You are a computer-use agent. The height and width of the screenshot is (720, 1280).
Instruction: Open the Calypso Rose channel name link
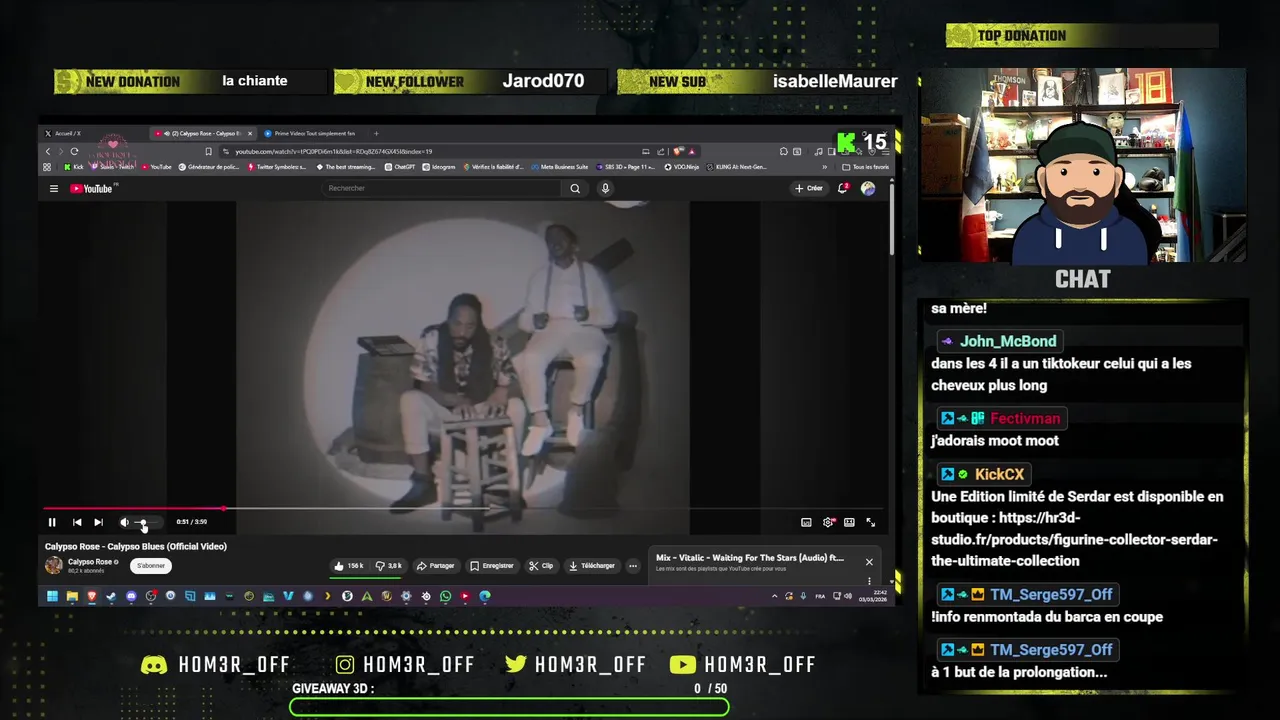90,562
